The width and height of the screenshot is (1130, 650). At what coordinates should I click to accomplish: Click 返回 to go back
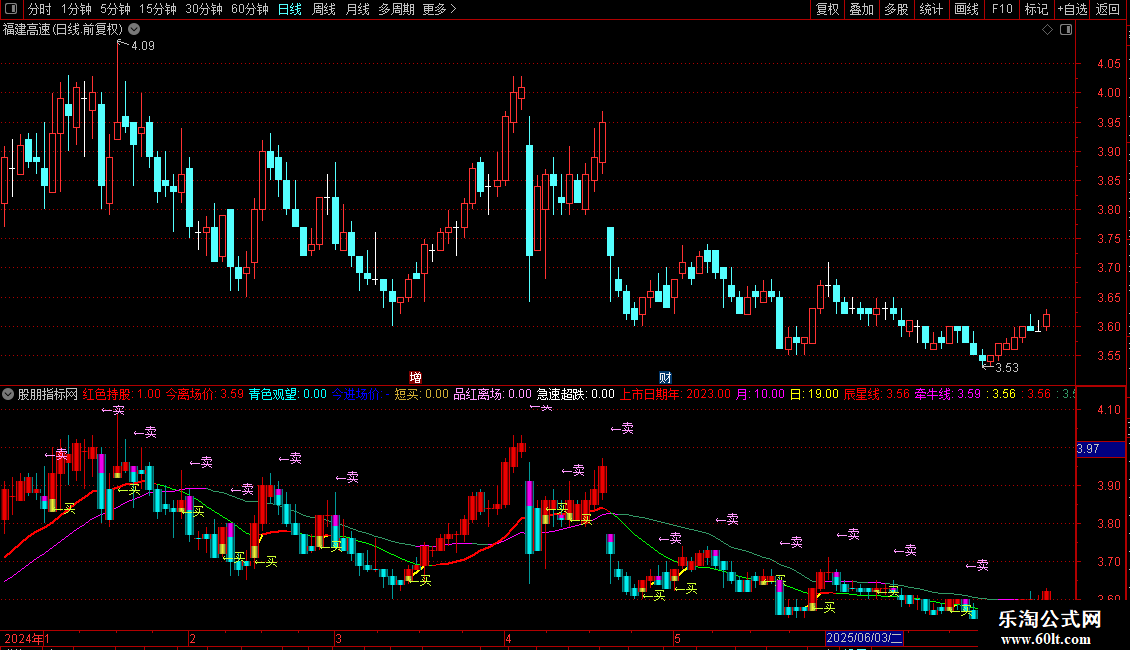(x=1108, y=9)
